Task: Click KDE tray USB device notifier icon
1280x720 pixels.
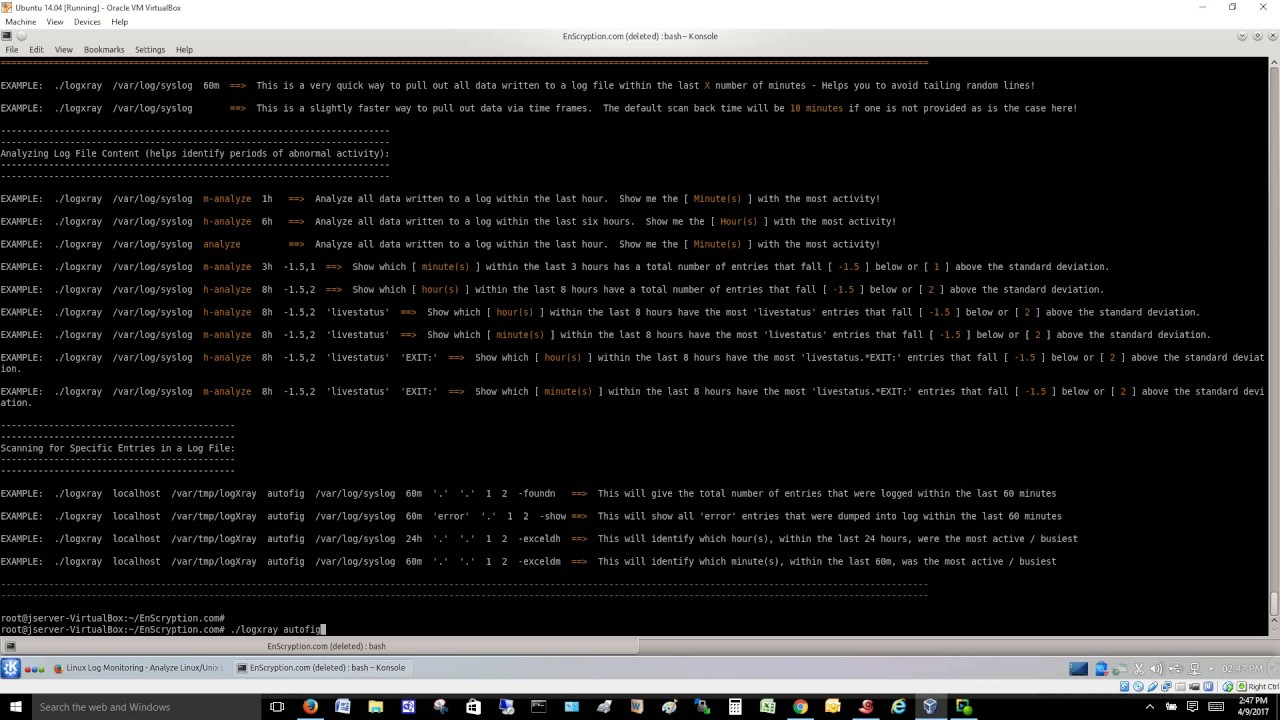Action: [x=1175, y=668]
